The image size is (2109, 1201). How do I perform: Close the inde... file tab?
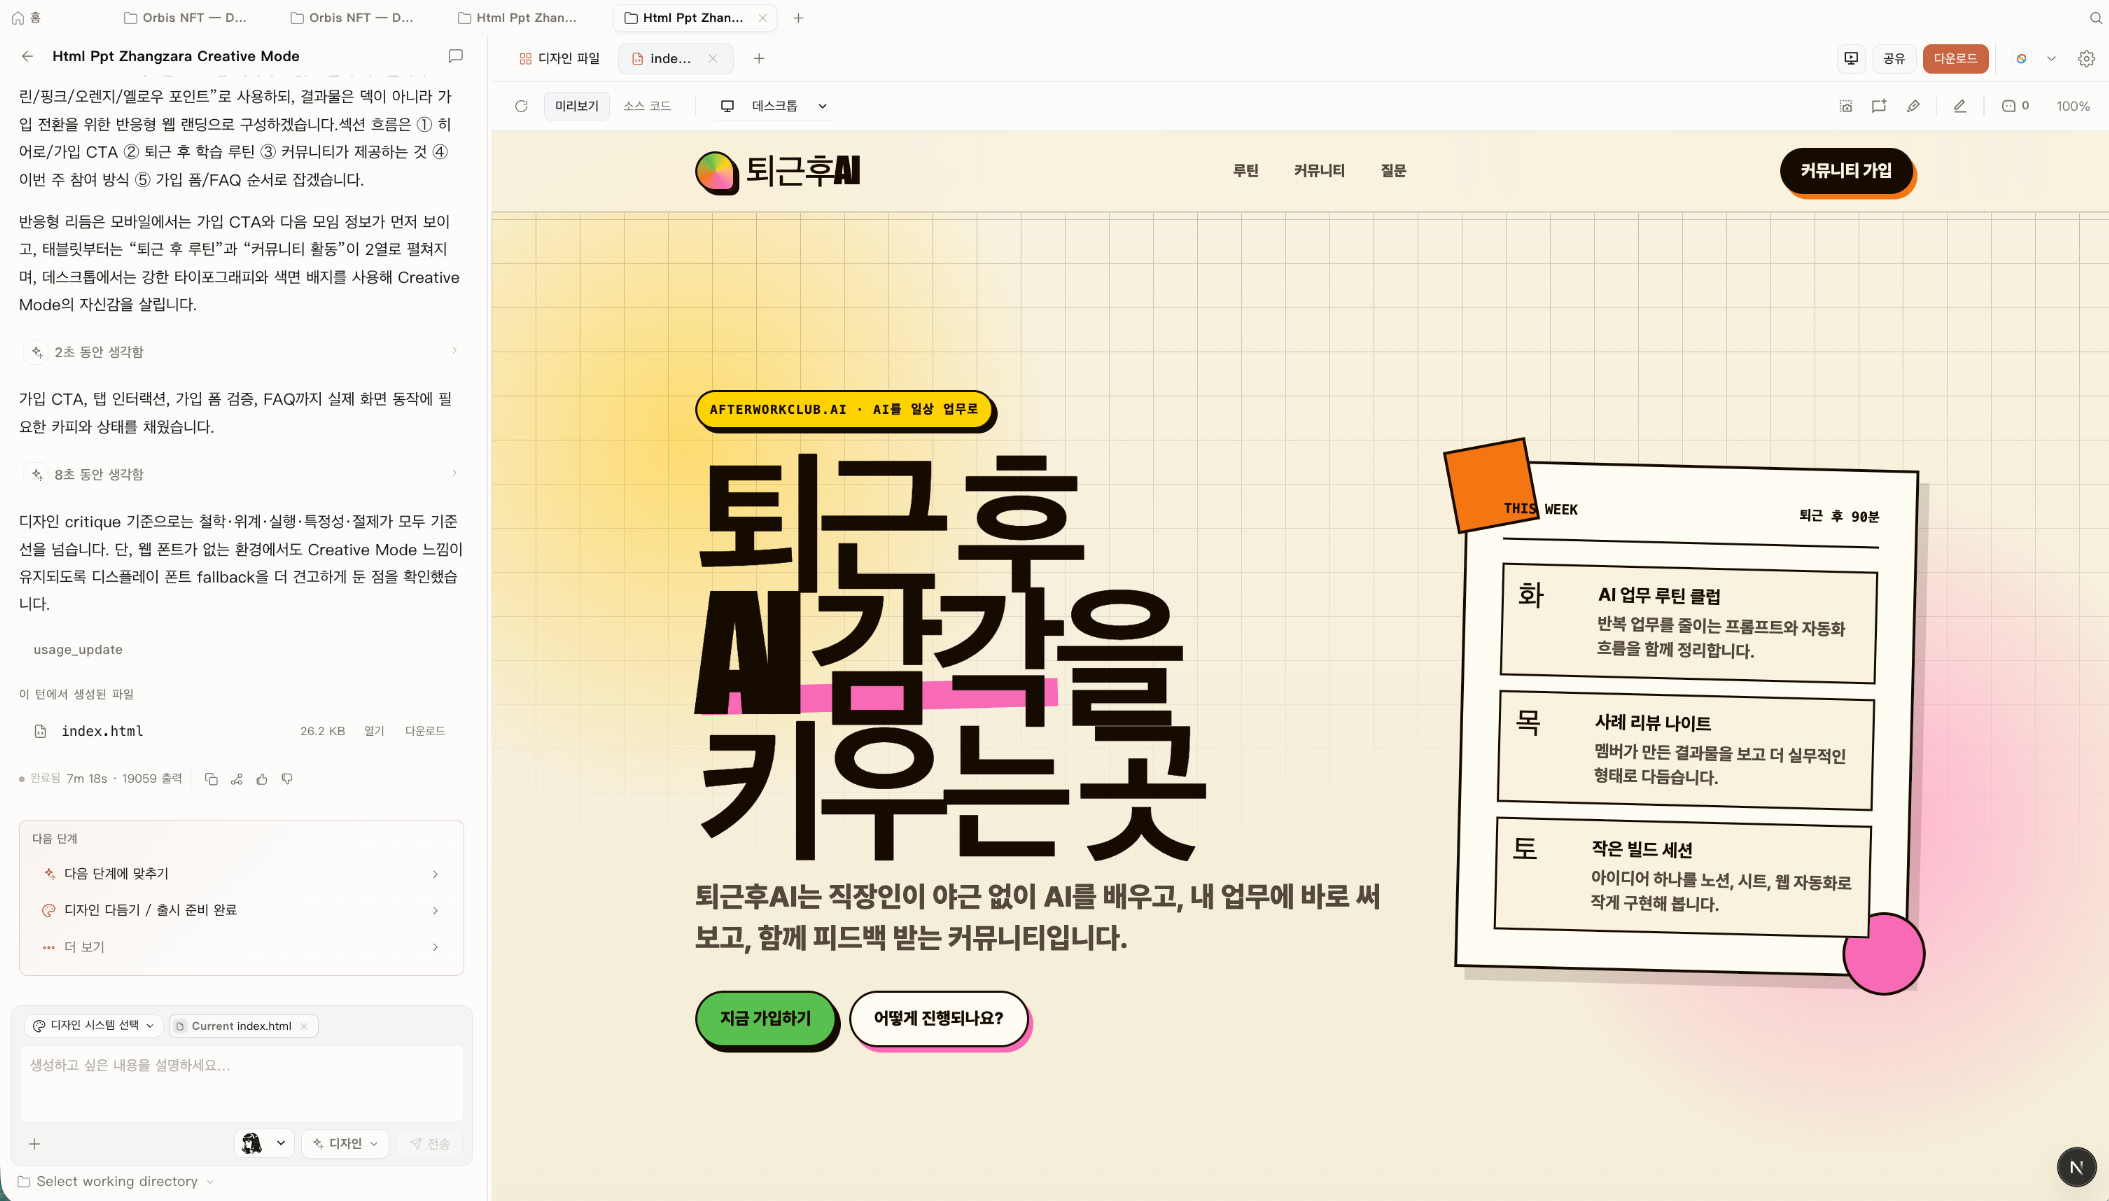(x=713, y=59)
